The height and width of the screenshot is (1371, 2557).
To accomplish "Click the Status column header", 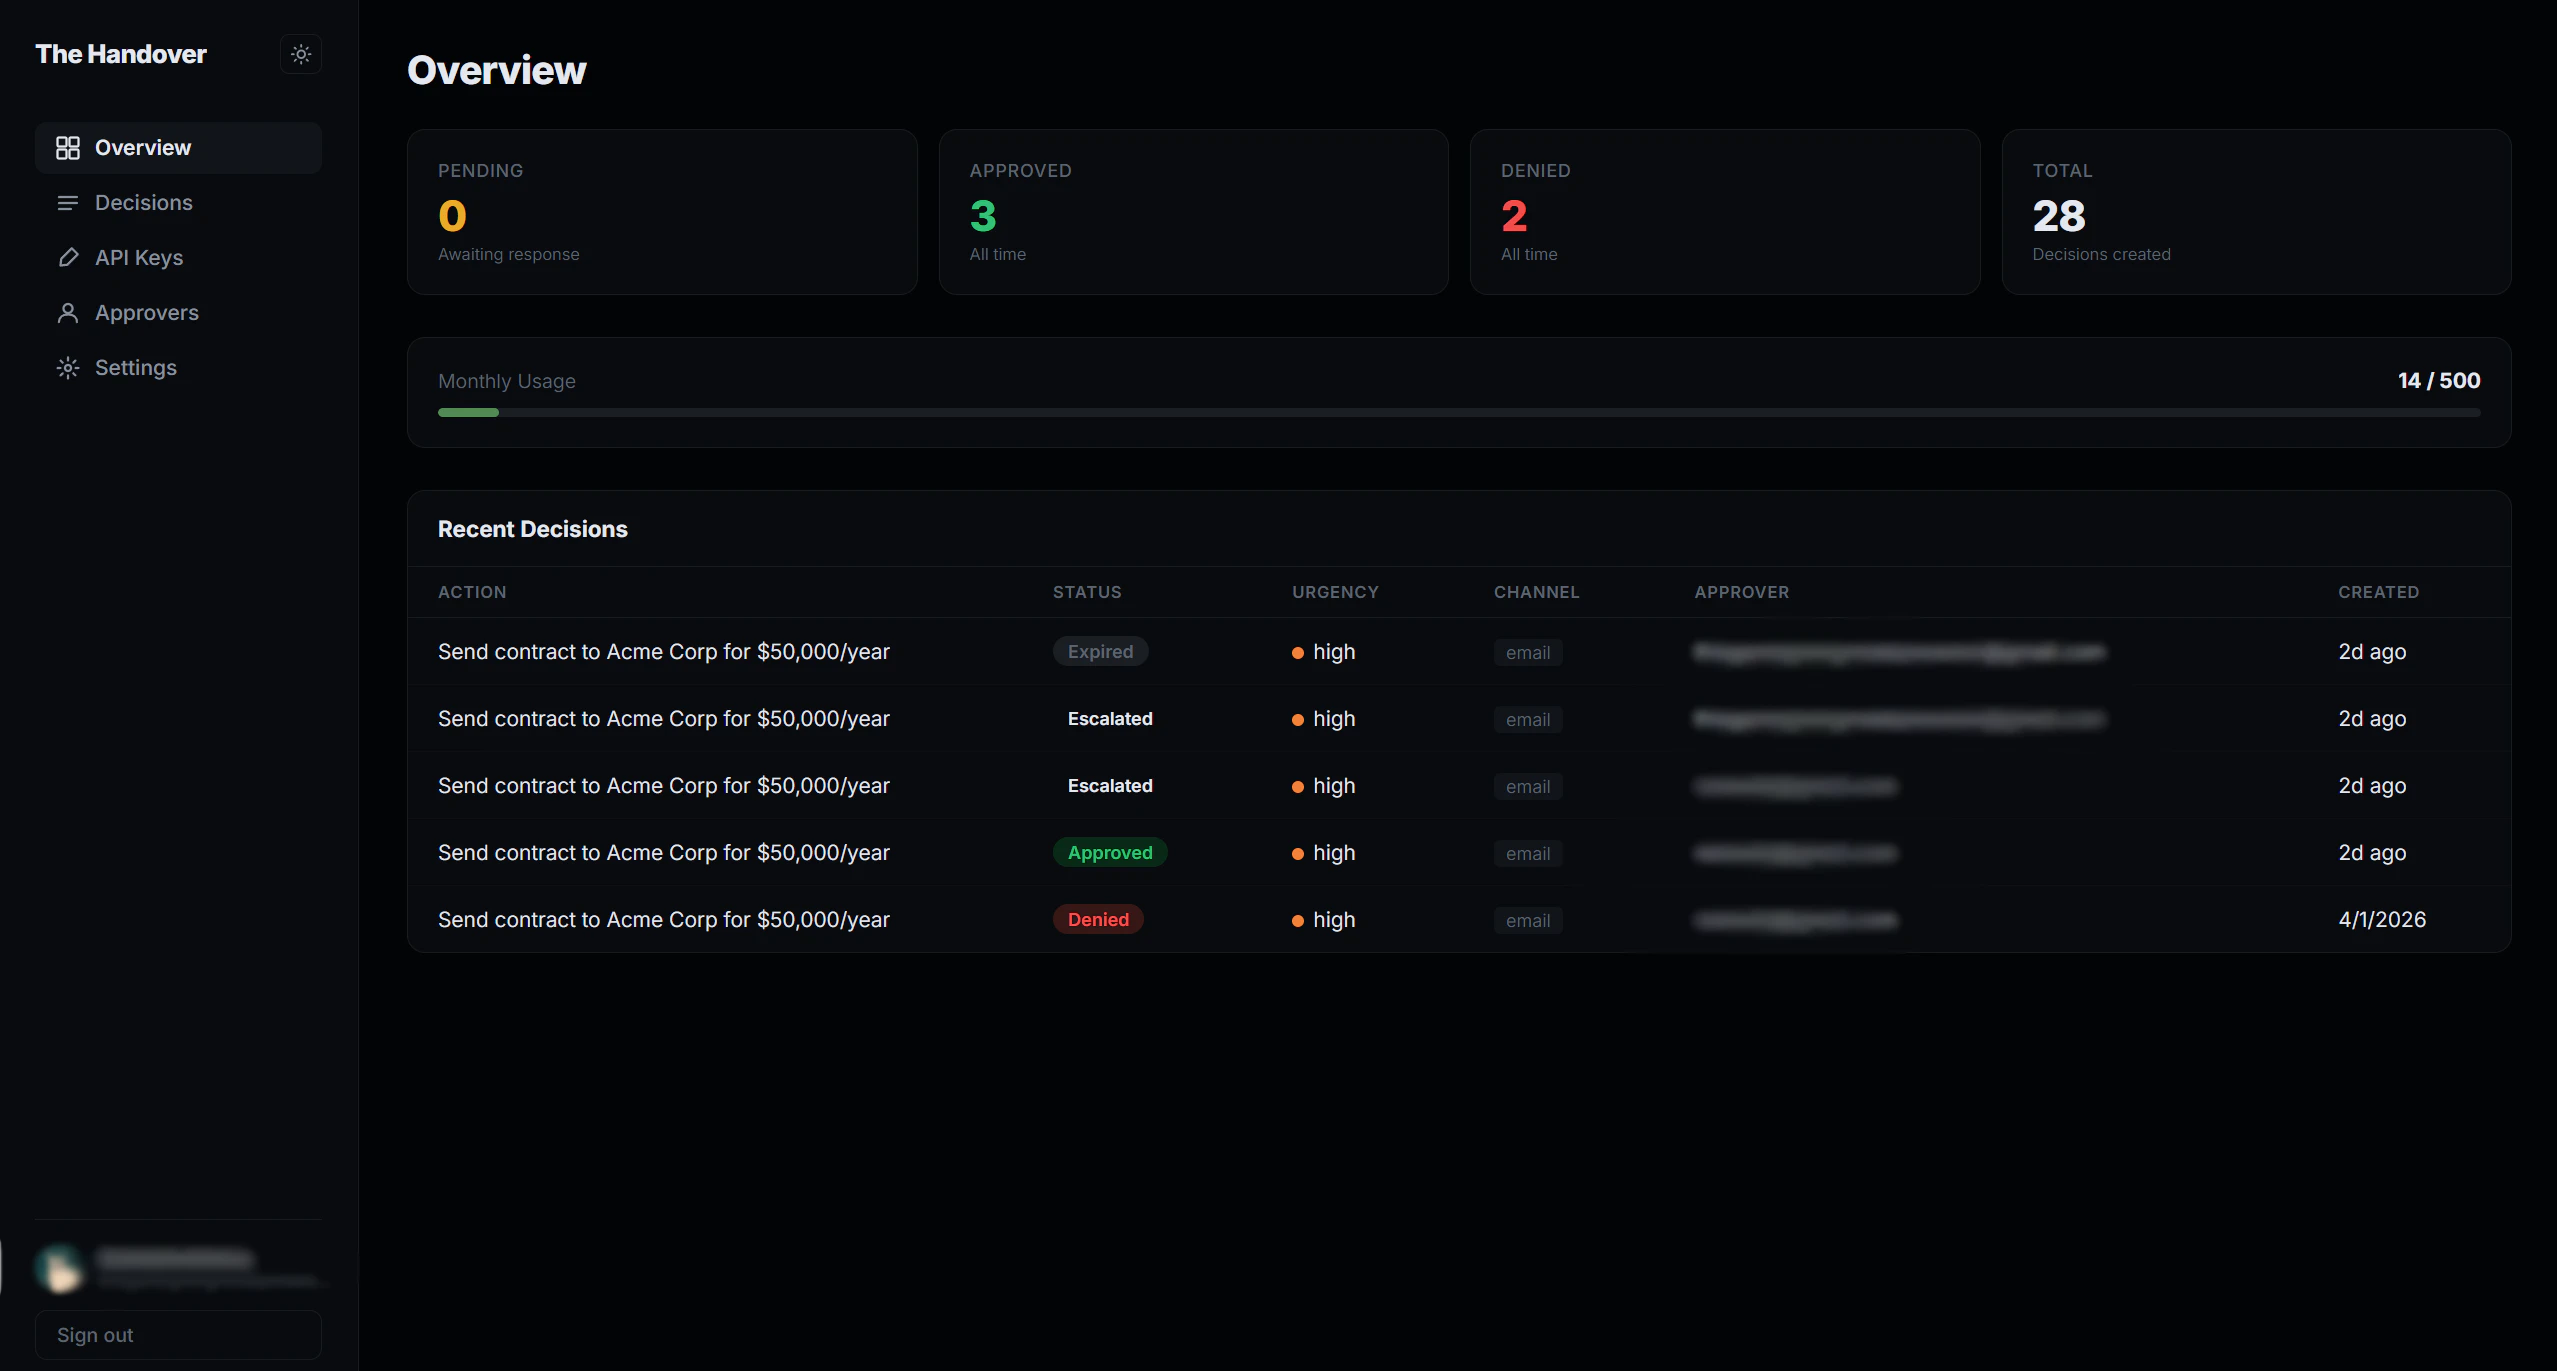I will point(1086,592).
